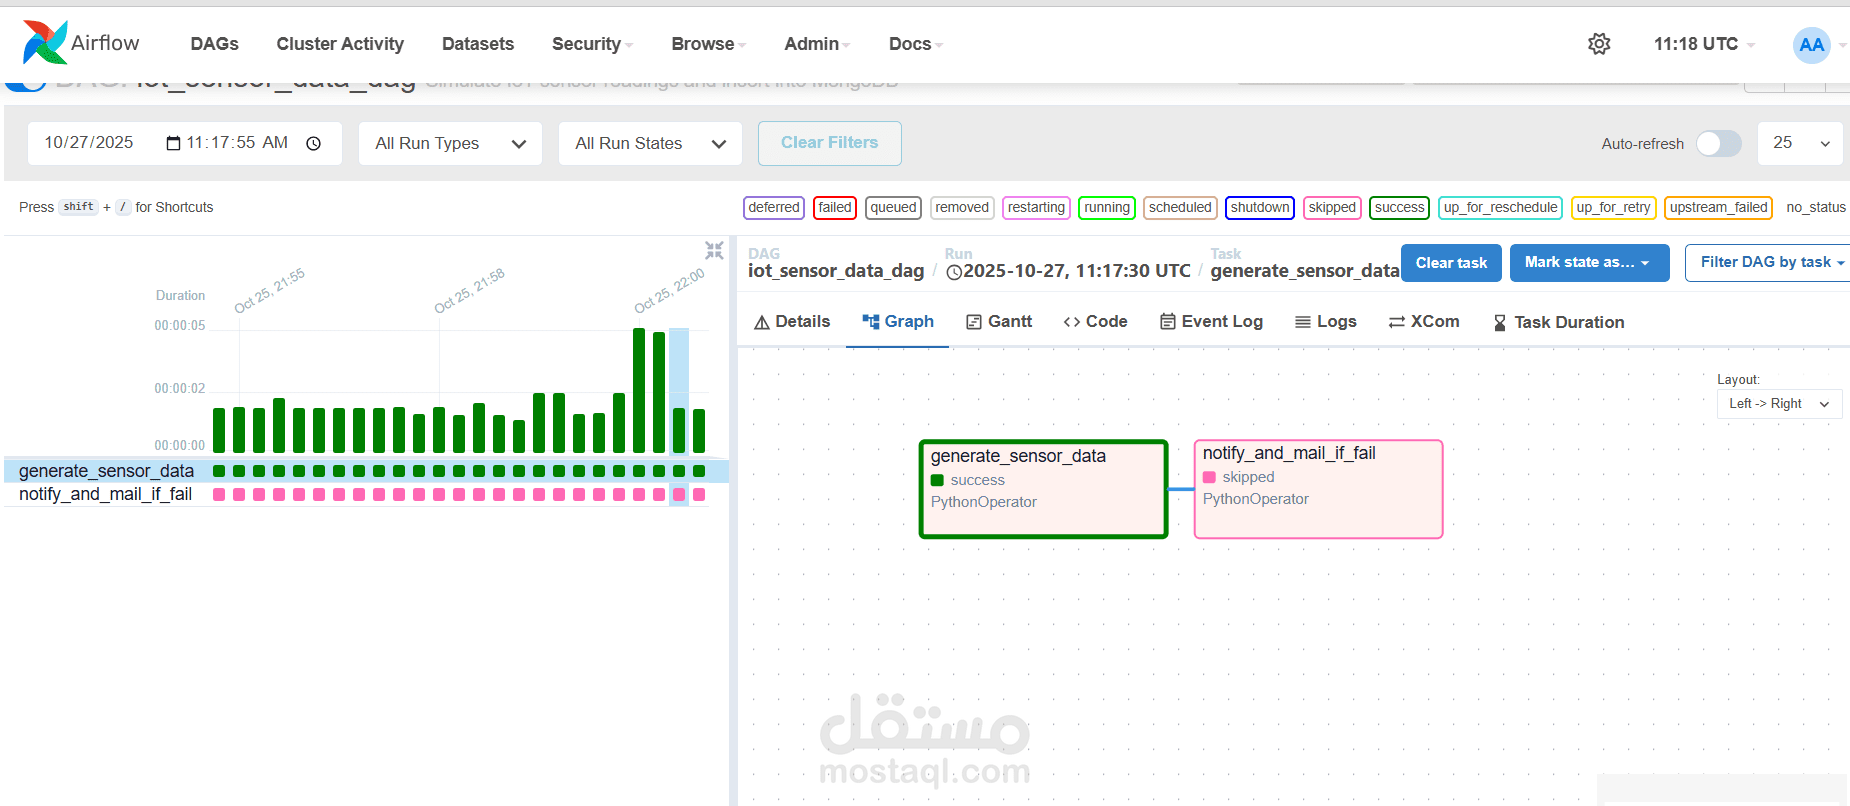The width and height of the screenshot is (1850, 806).
Task: Open the XCom tab
Action: tap(1424, 321)
